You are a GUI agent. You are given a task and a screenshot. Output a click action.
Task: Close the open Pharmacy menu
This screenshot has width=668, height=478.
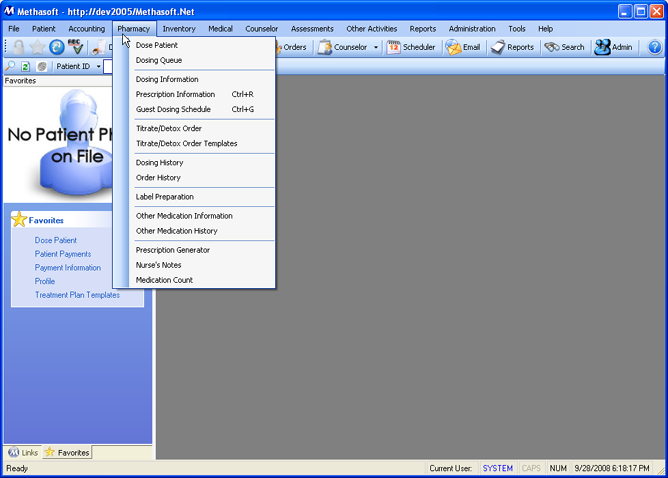tap(134, 29)
